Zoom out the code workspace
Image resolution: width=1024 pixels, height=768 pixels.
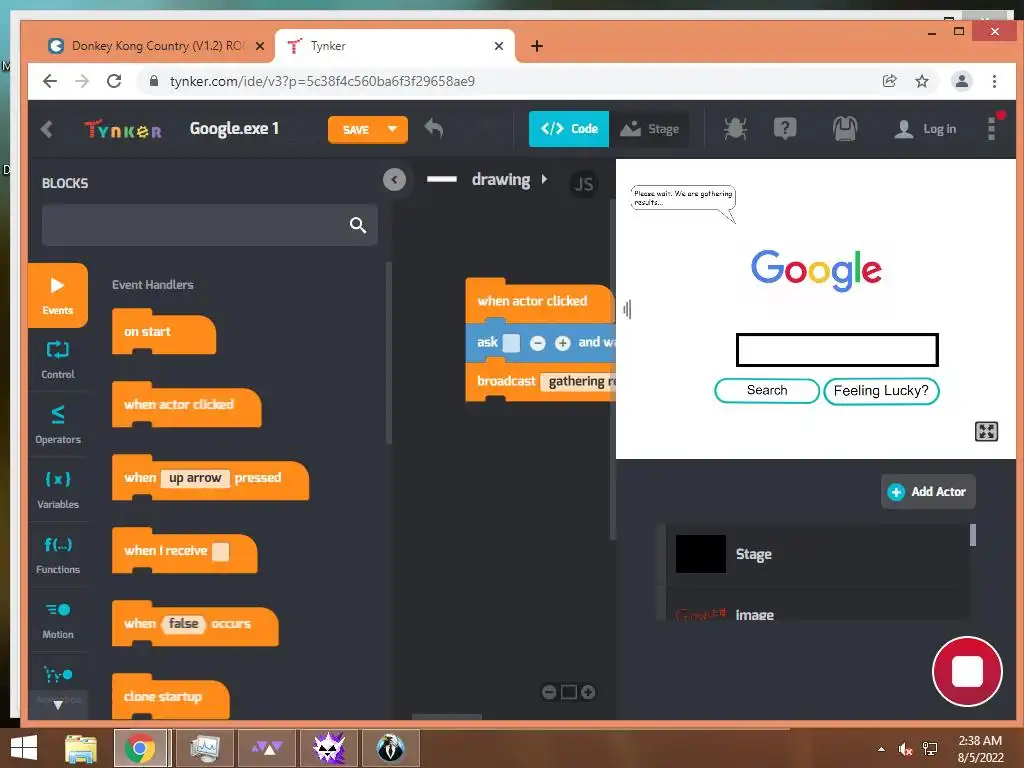pos(549,692)
